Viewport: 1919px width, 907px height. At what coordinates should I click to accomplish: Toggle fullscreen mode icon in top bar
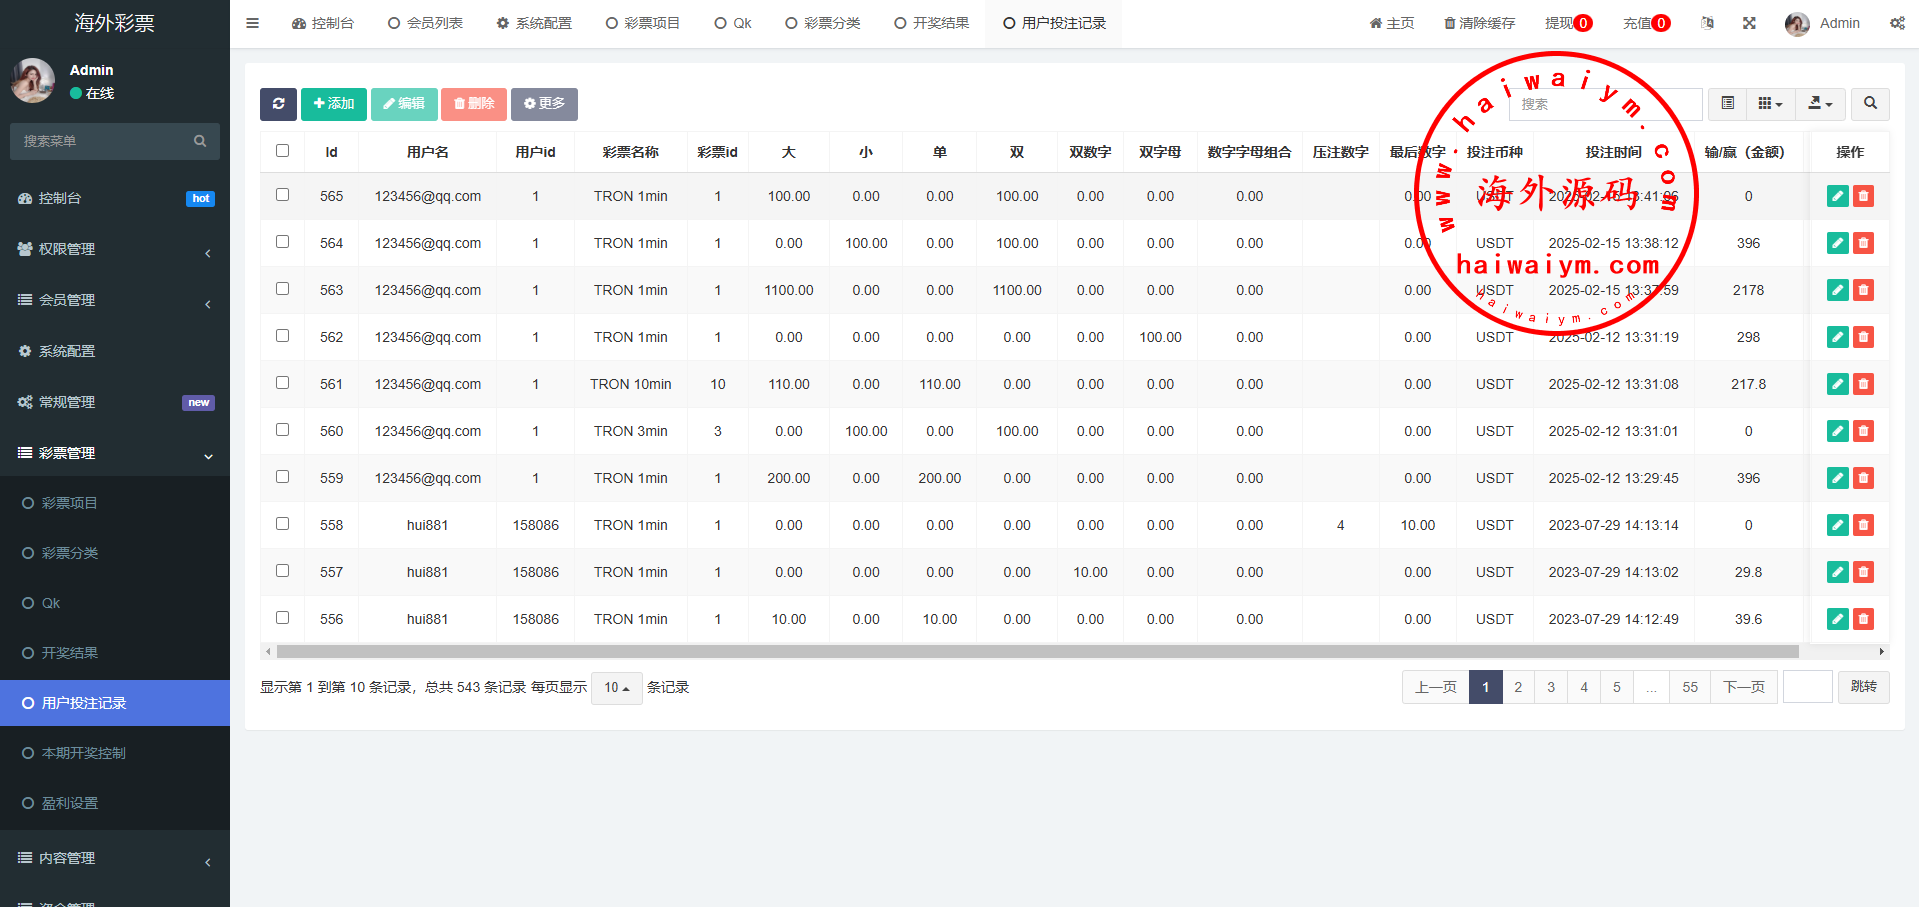pyautogui.click(x=1749, y=23)
